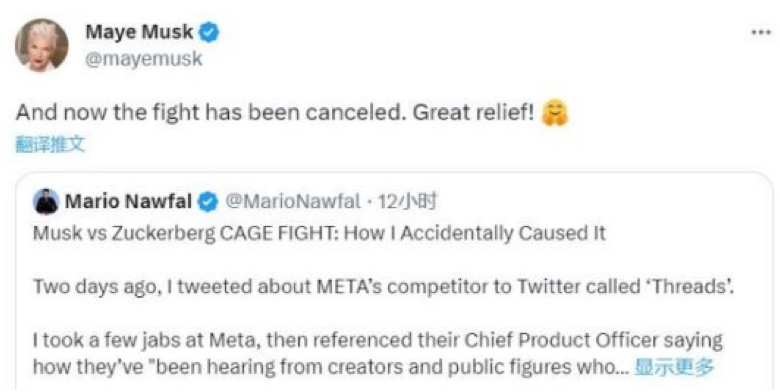The height and width of the screenshot is (392, 780).
Task: Click Maye Musk's blue verified badge
Action: [209, 33]
